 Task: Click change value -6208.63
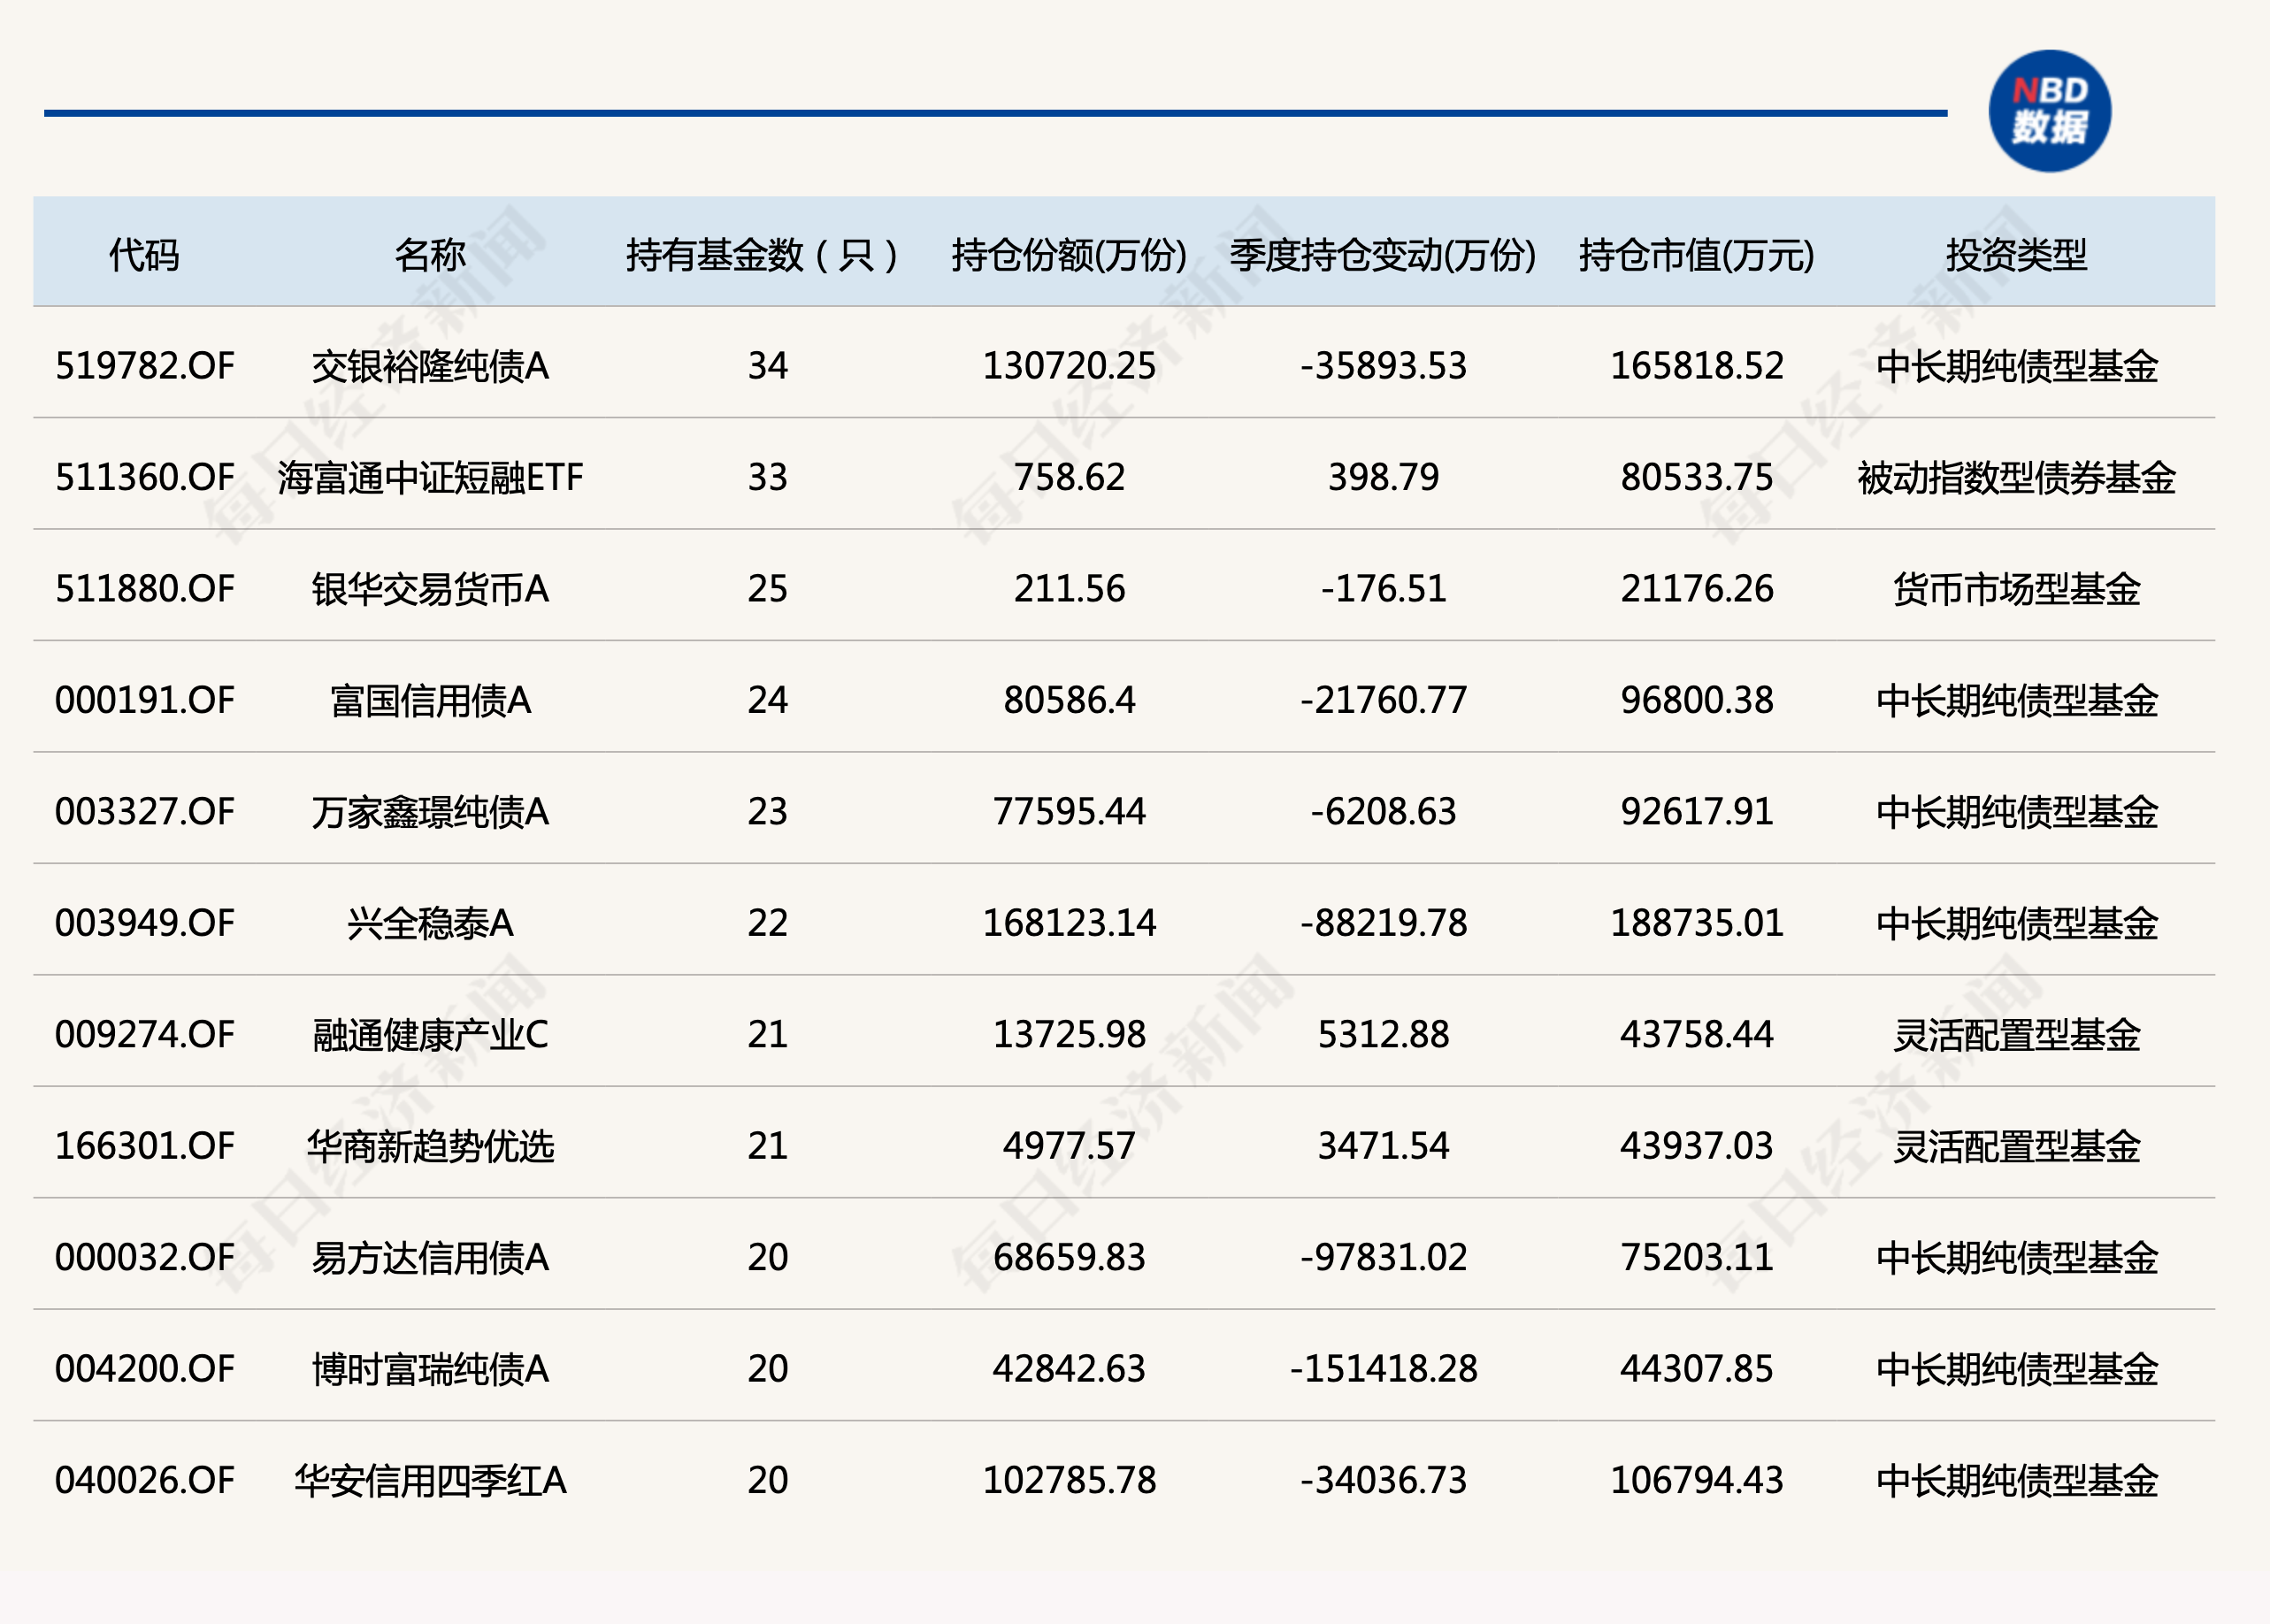coord(1383,811)
